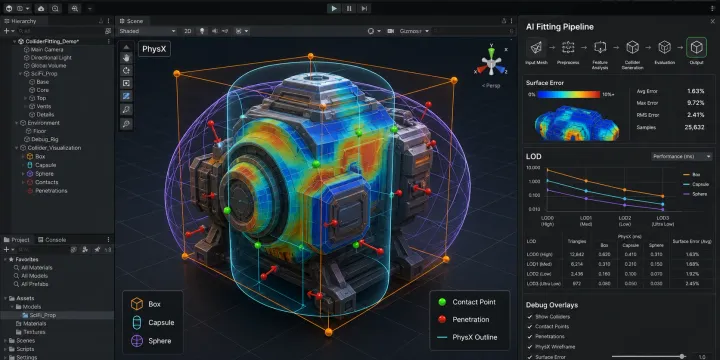This screenshot has height=360, width=720.
Task: Select the Rect transform tool
Action: coord(126,83)
